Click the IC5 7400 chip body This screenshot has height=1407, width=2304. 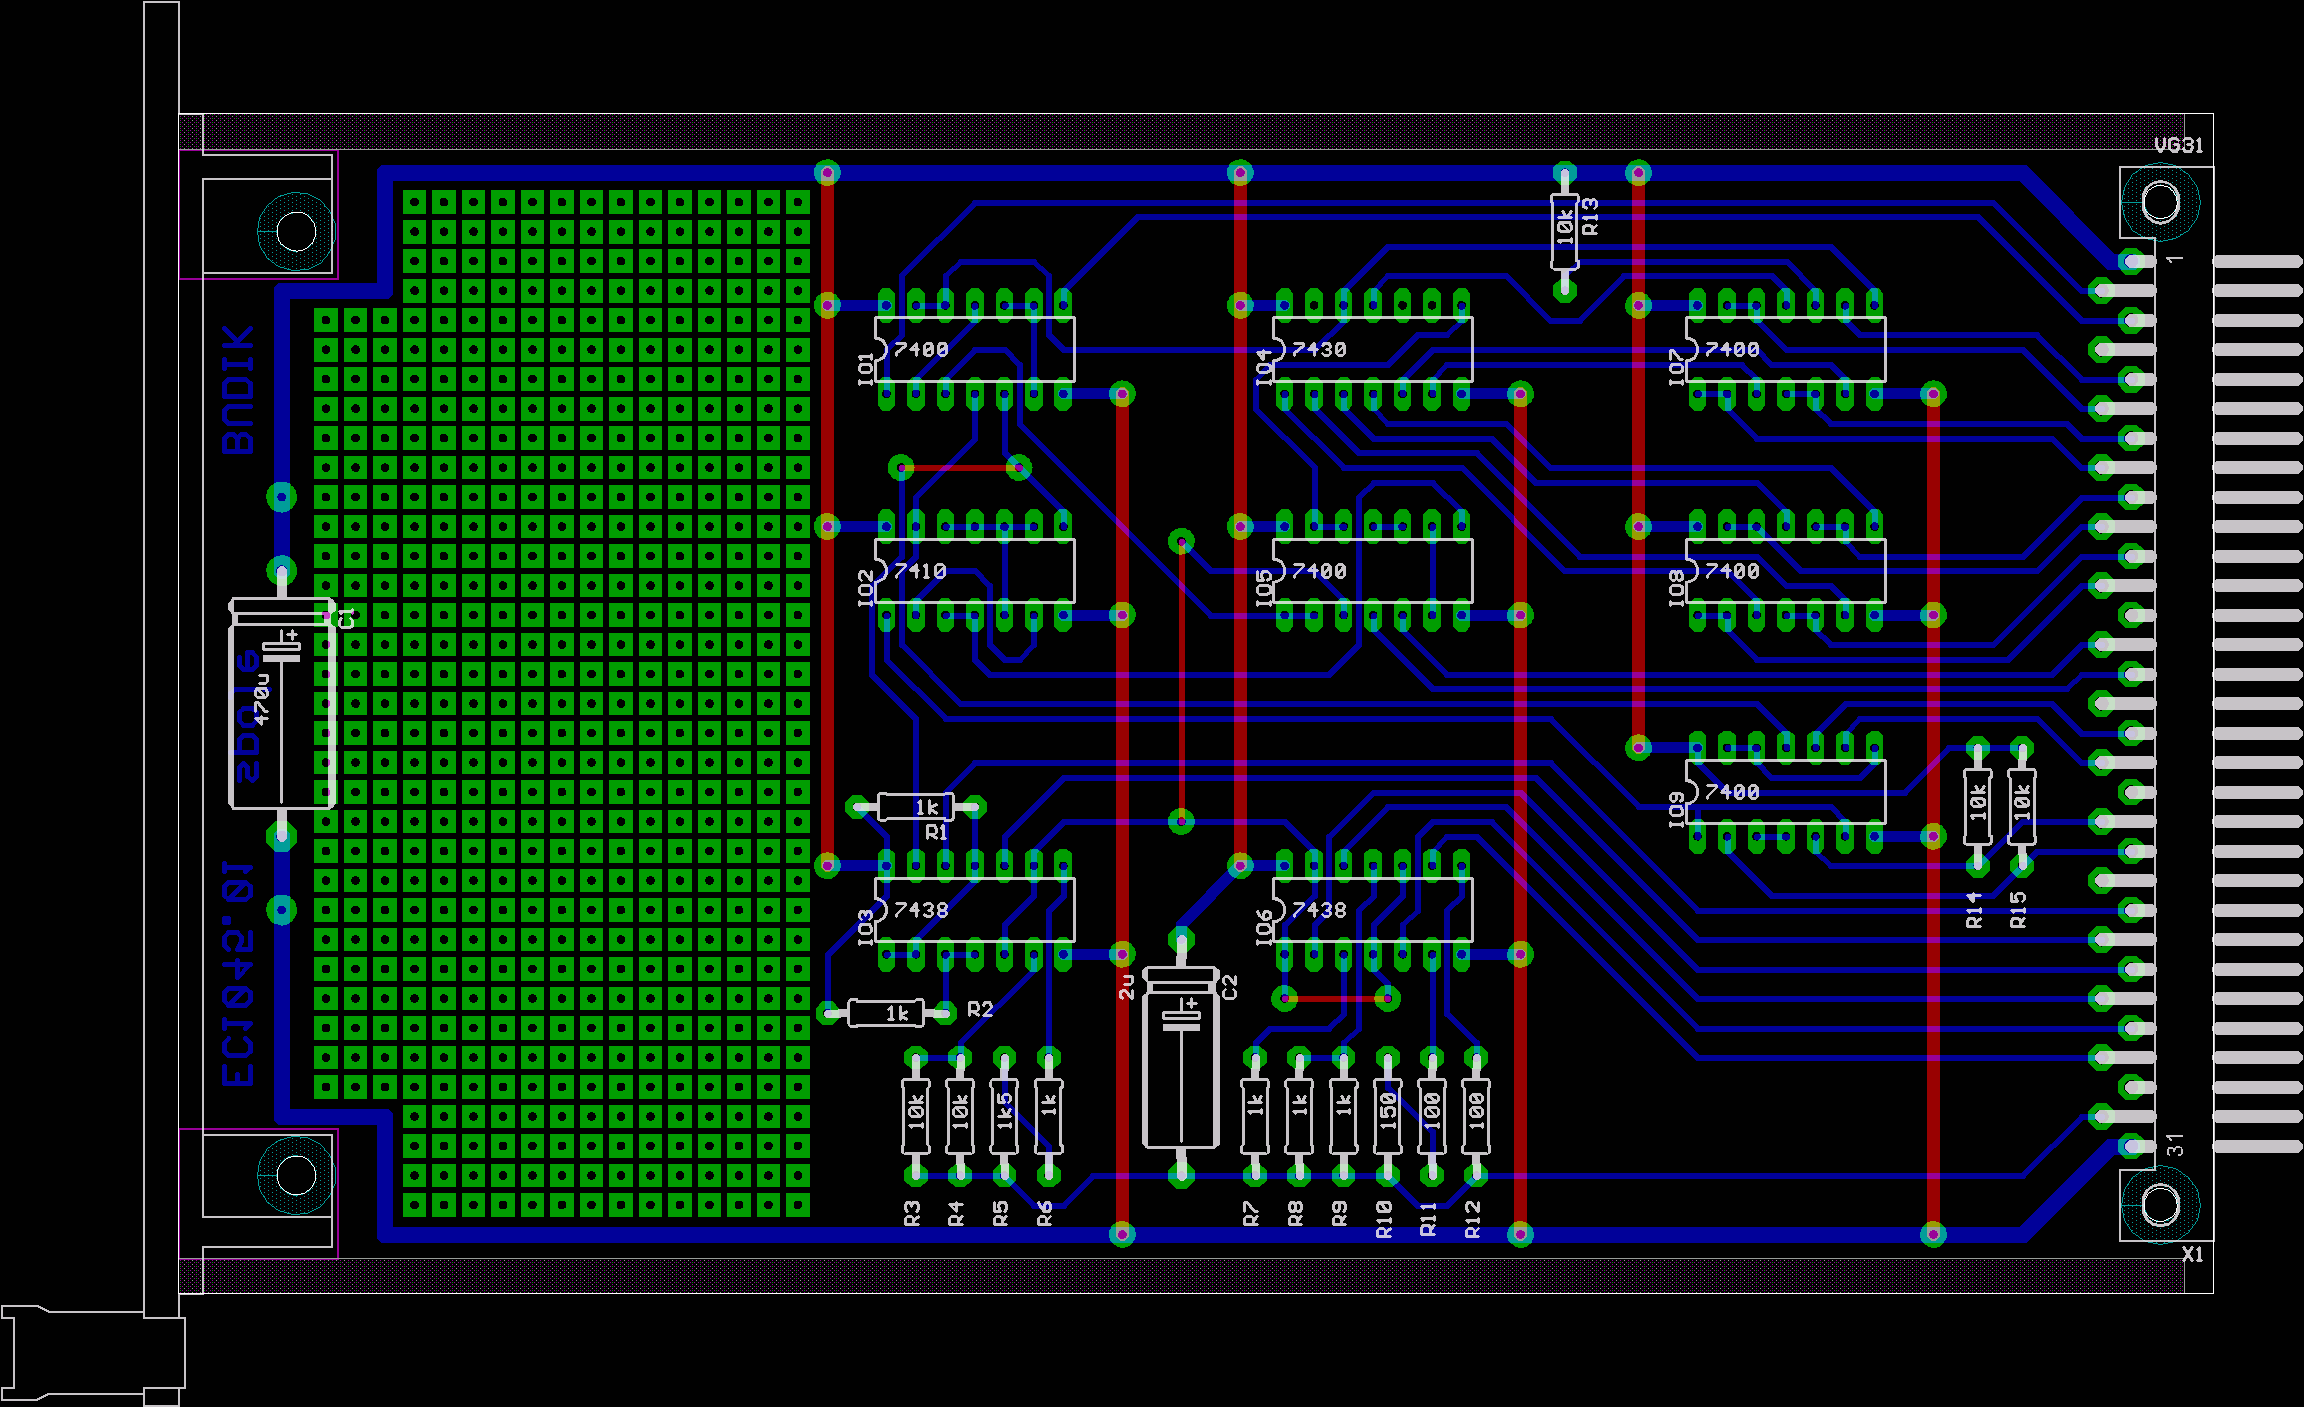1372,571
